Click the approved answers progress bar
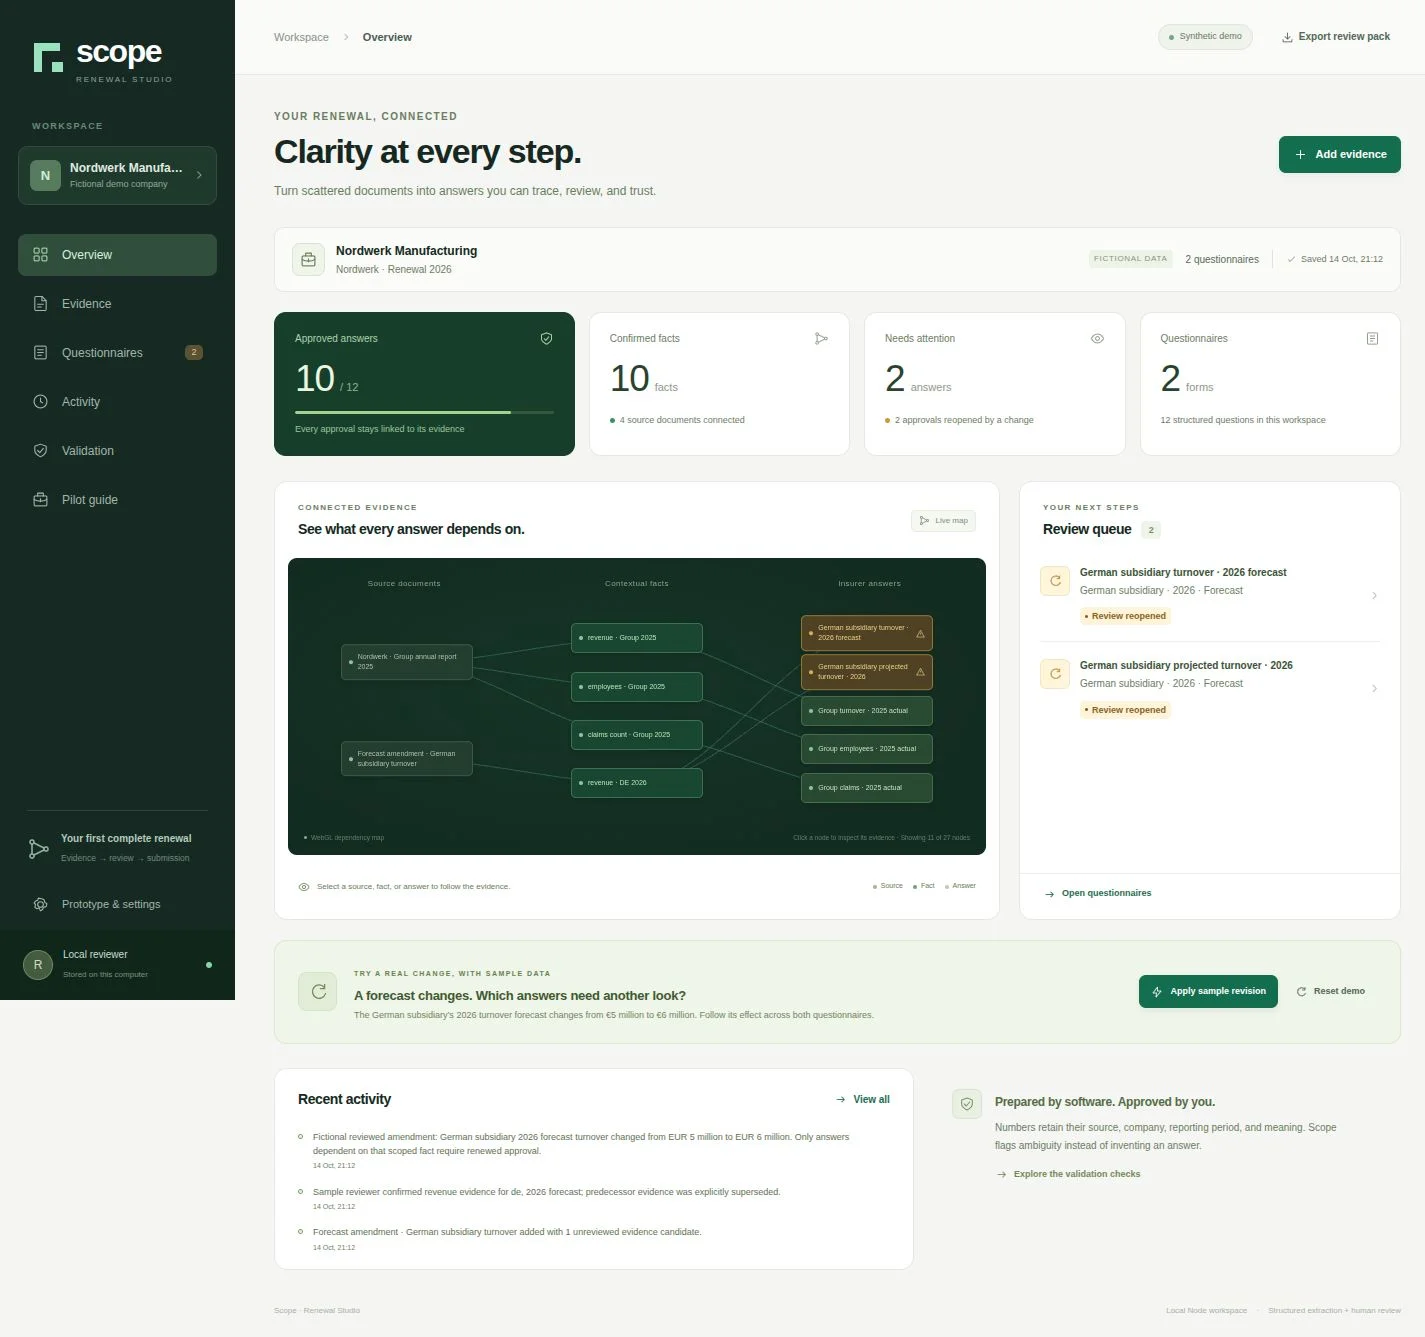 [424, 412]
